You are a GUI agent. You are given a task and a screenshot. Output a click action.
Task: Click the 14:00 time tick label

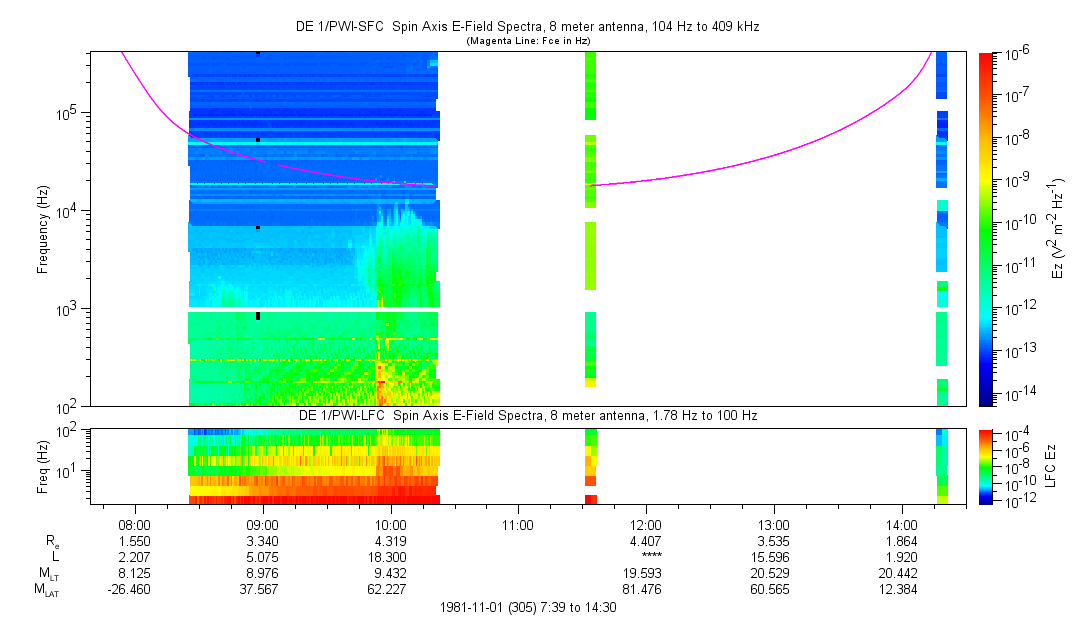click(x=902, y=524)
